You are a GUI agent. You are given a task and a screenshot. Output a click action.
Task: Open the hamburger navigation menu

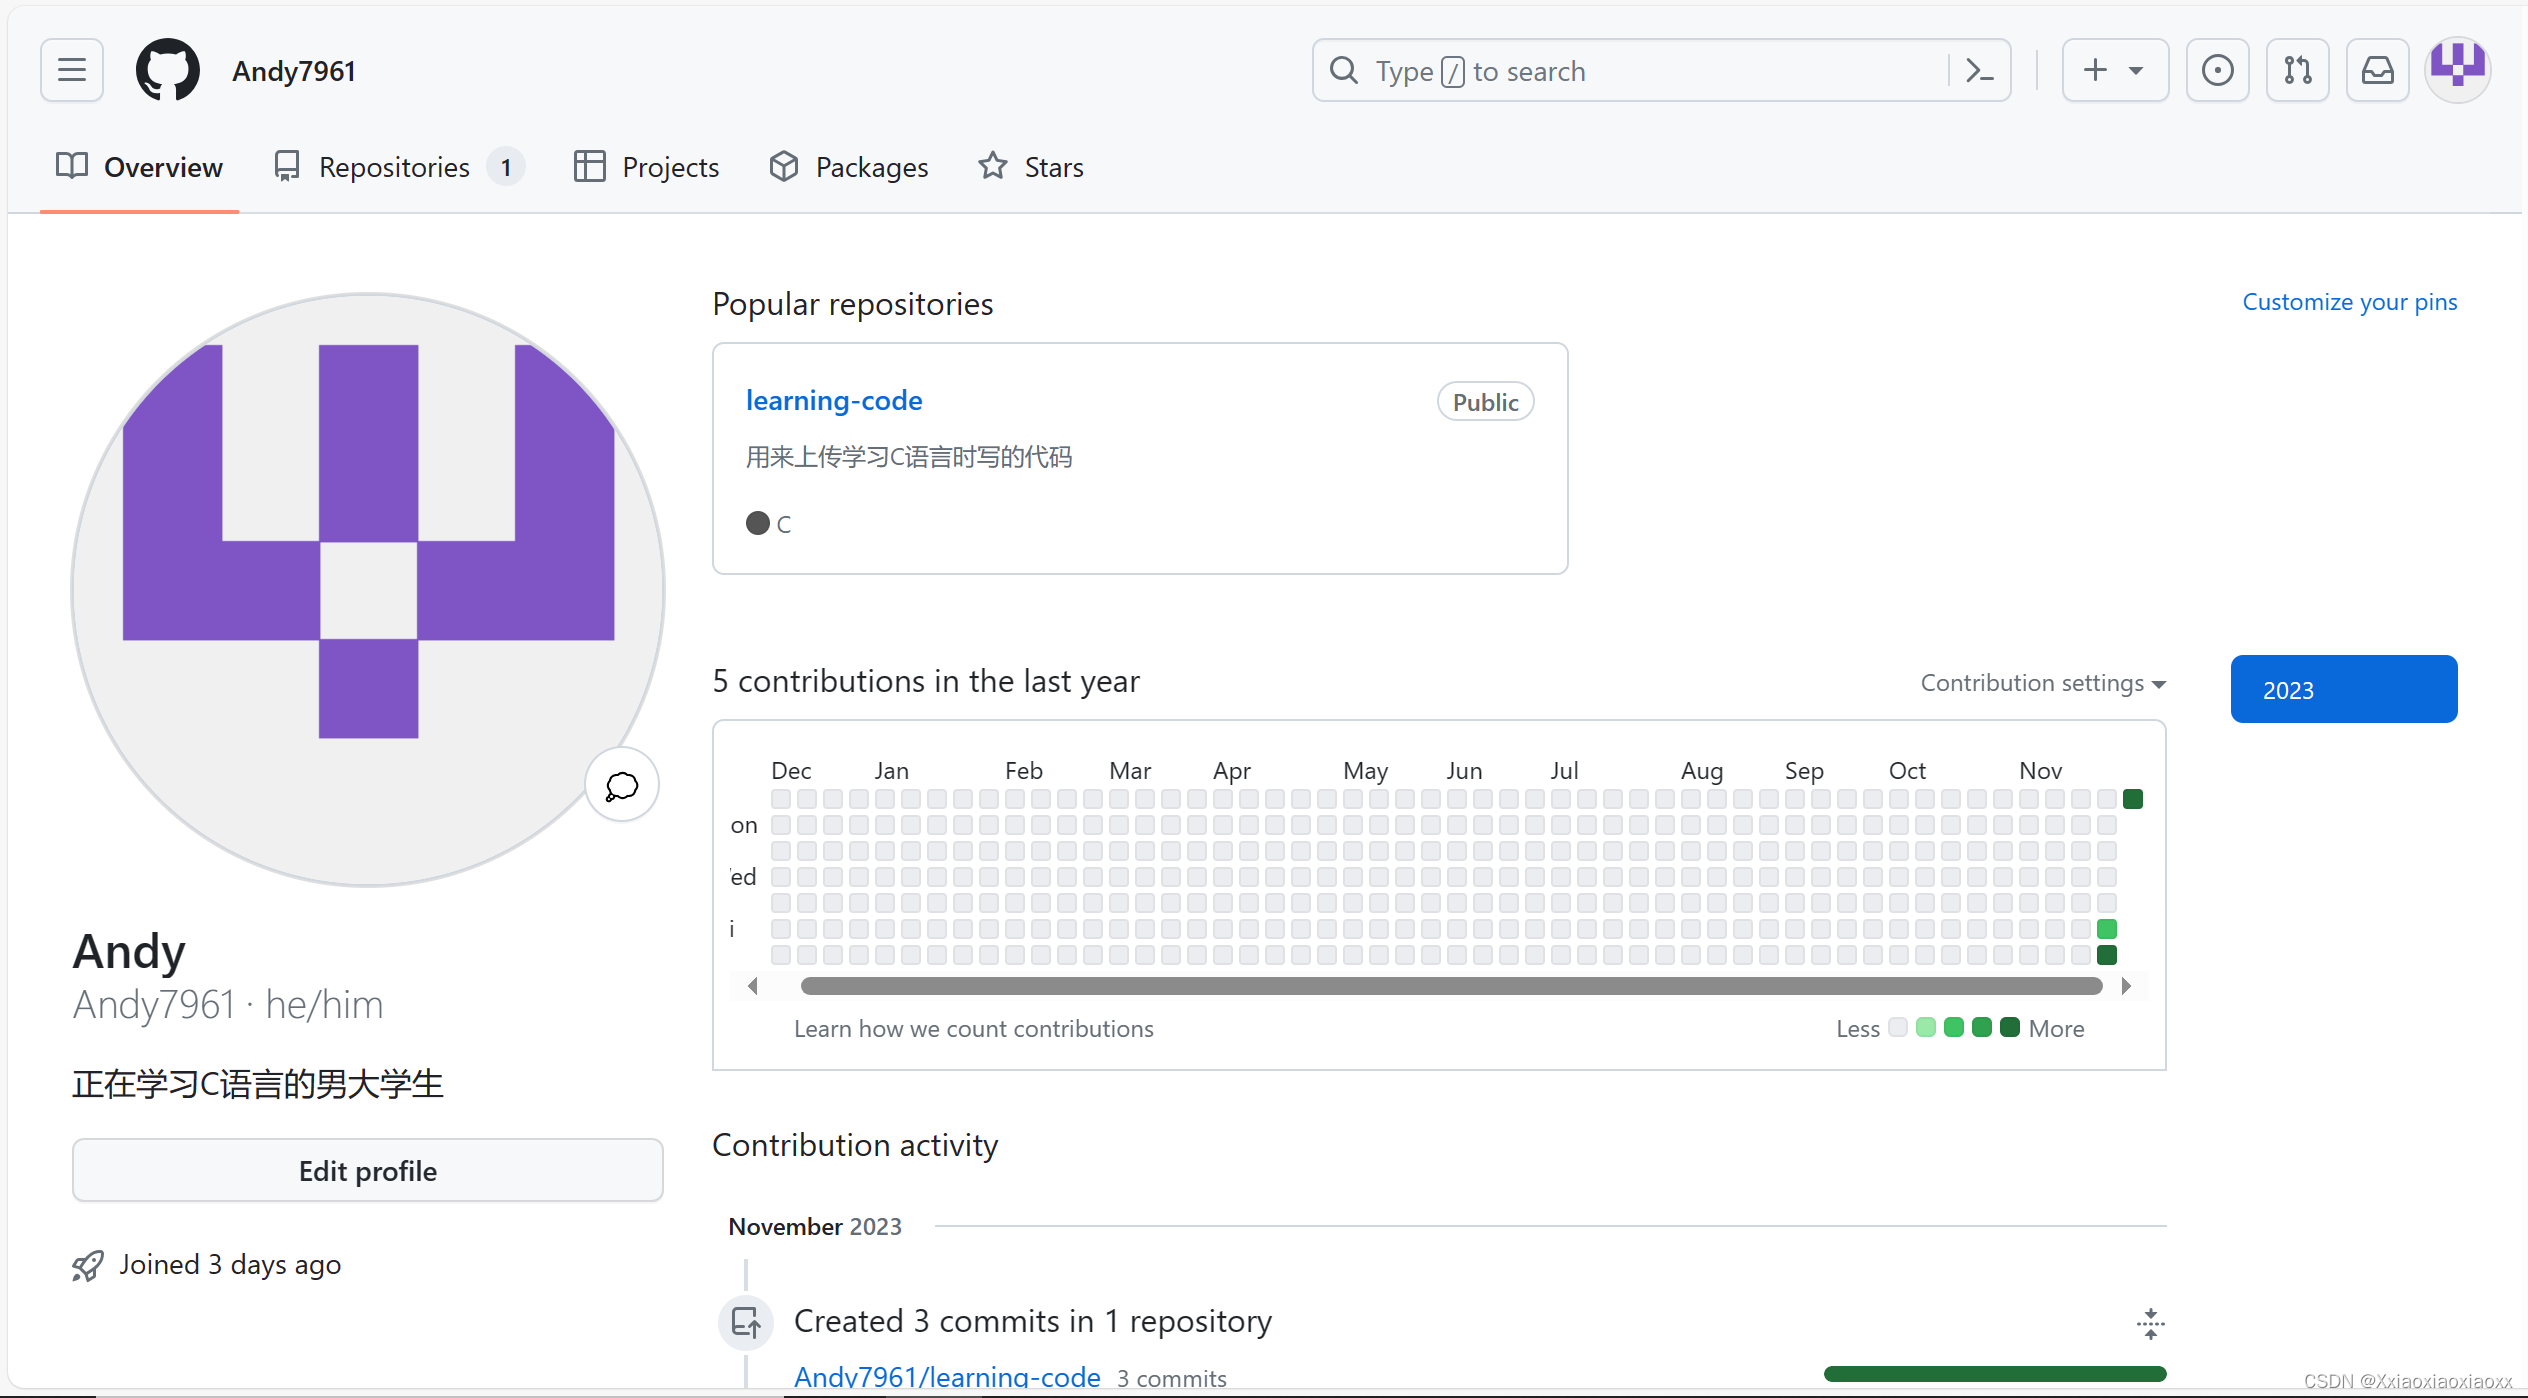(71, 71)
